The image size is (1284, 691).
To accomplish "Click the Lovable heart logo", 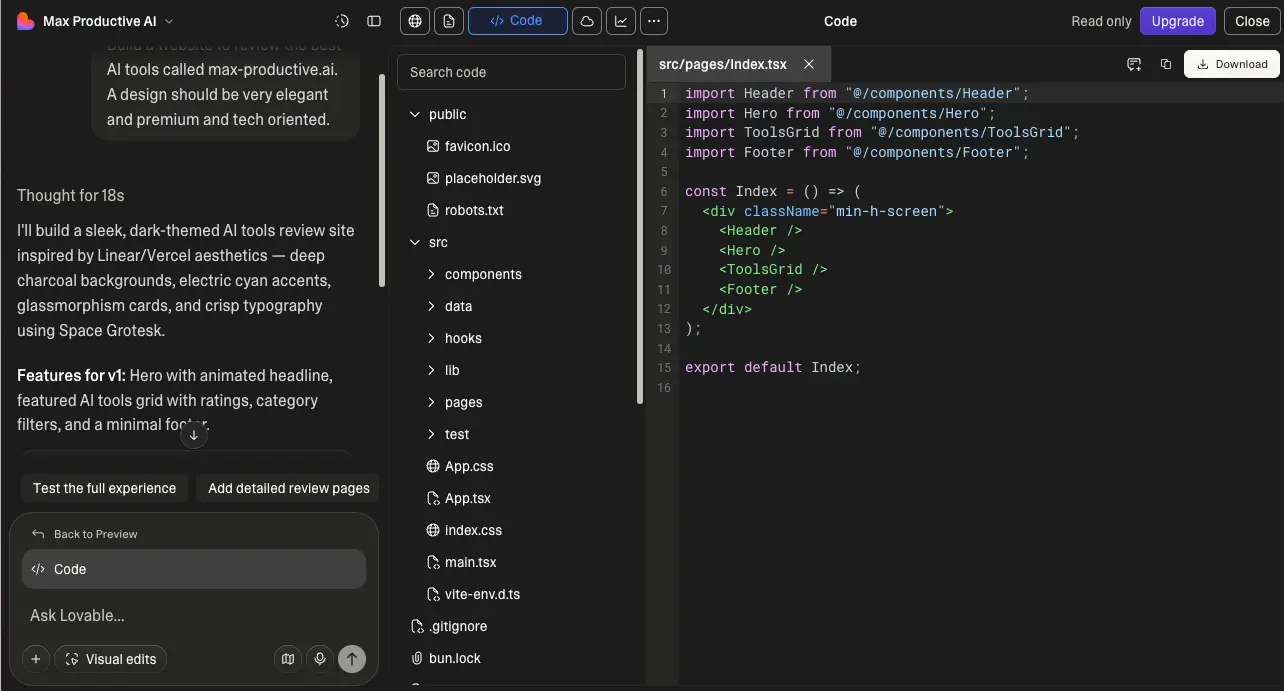I will pos(25,21).
